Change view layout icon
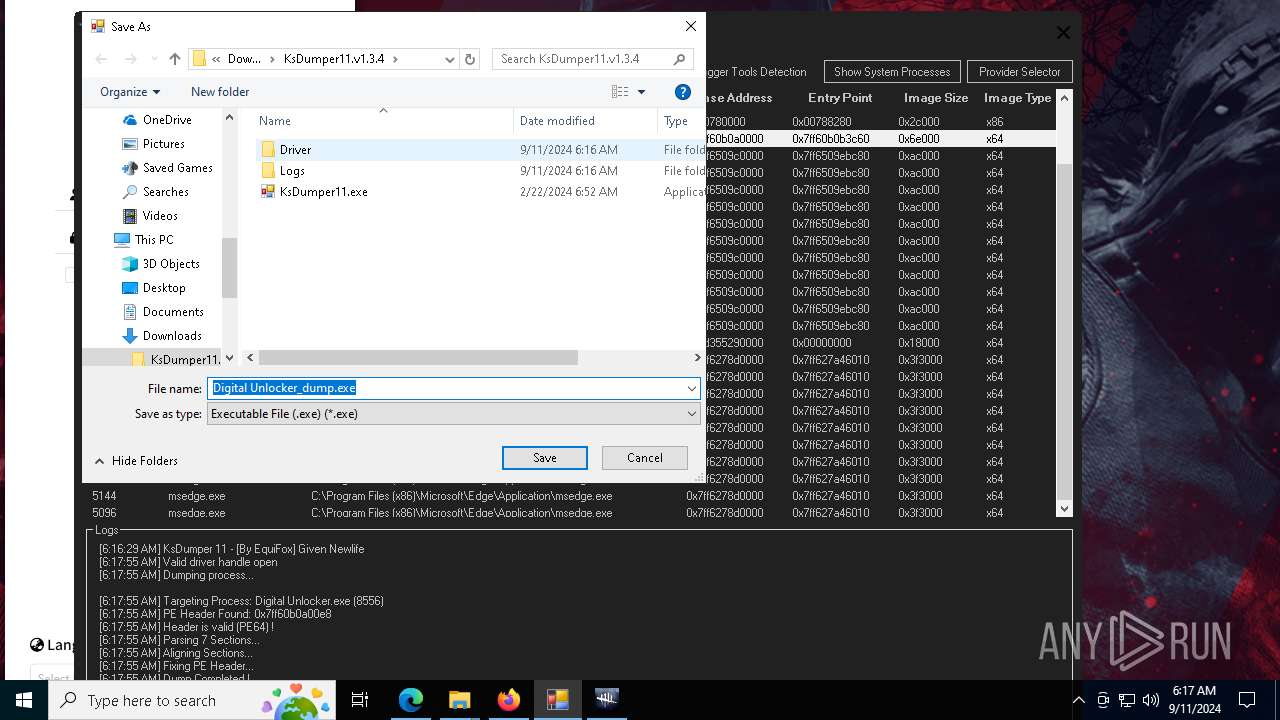1280x720 pixels. [x=620, y=92]
